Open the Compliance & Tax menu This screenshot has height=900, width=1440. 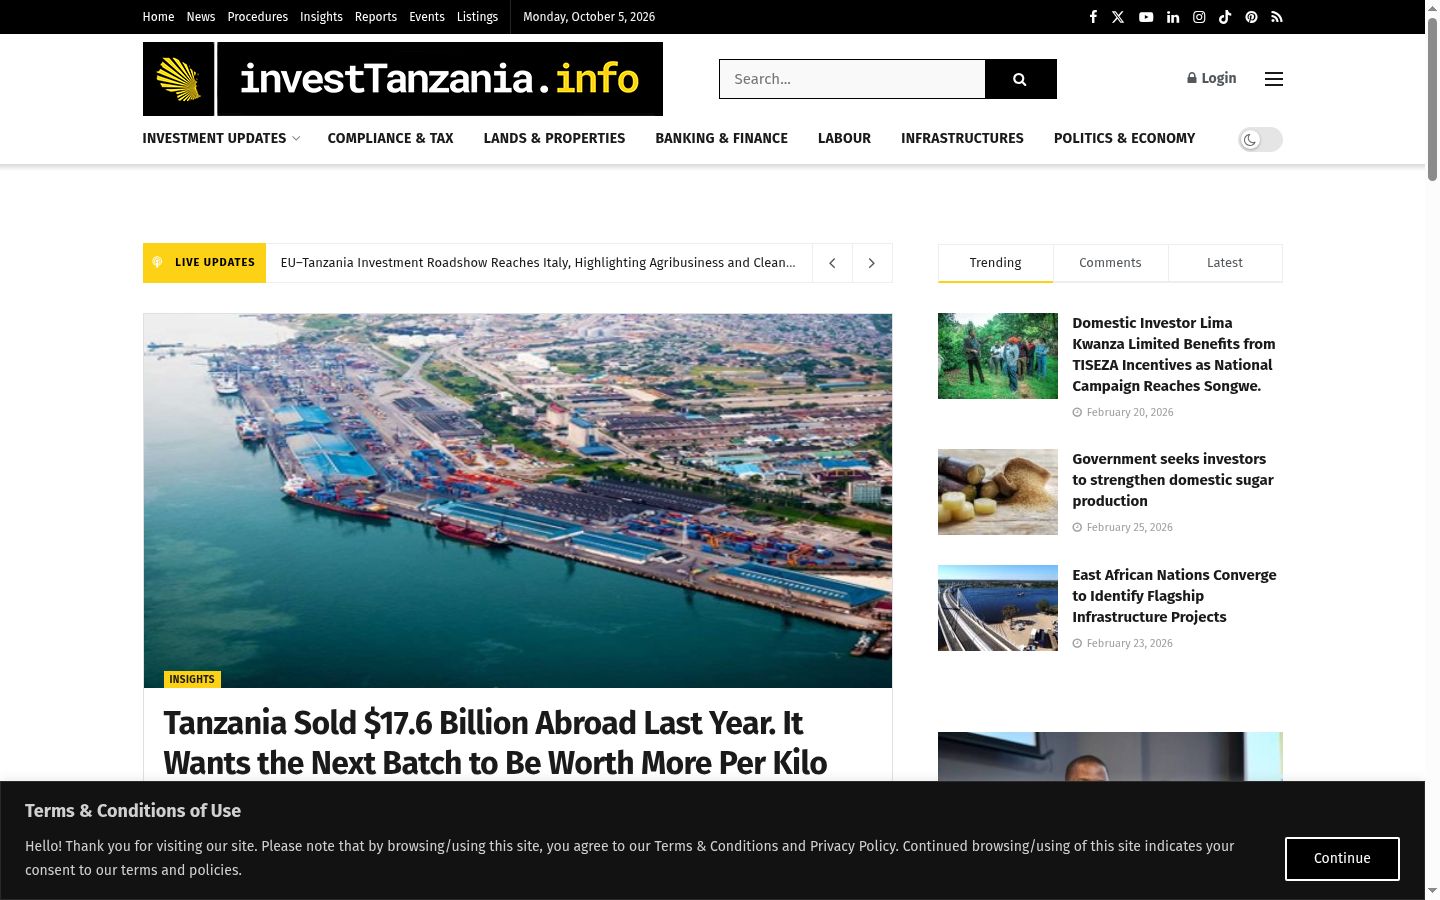point(391,138)
